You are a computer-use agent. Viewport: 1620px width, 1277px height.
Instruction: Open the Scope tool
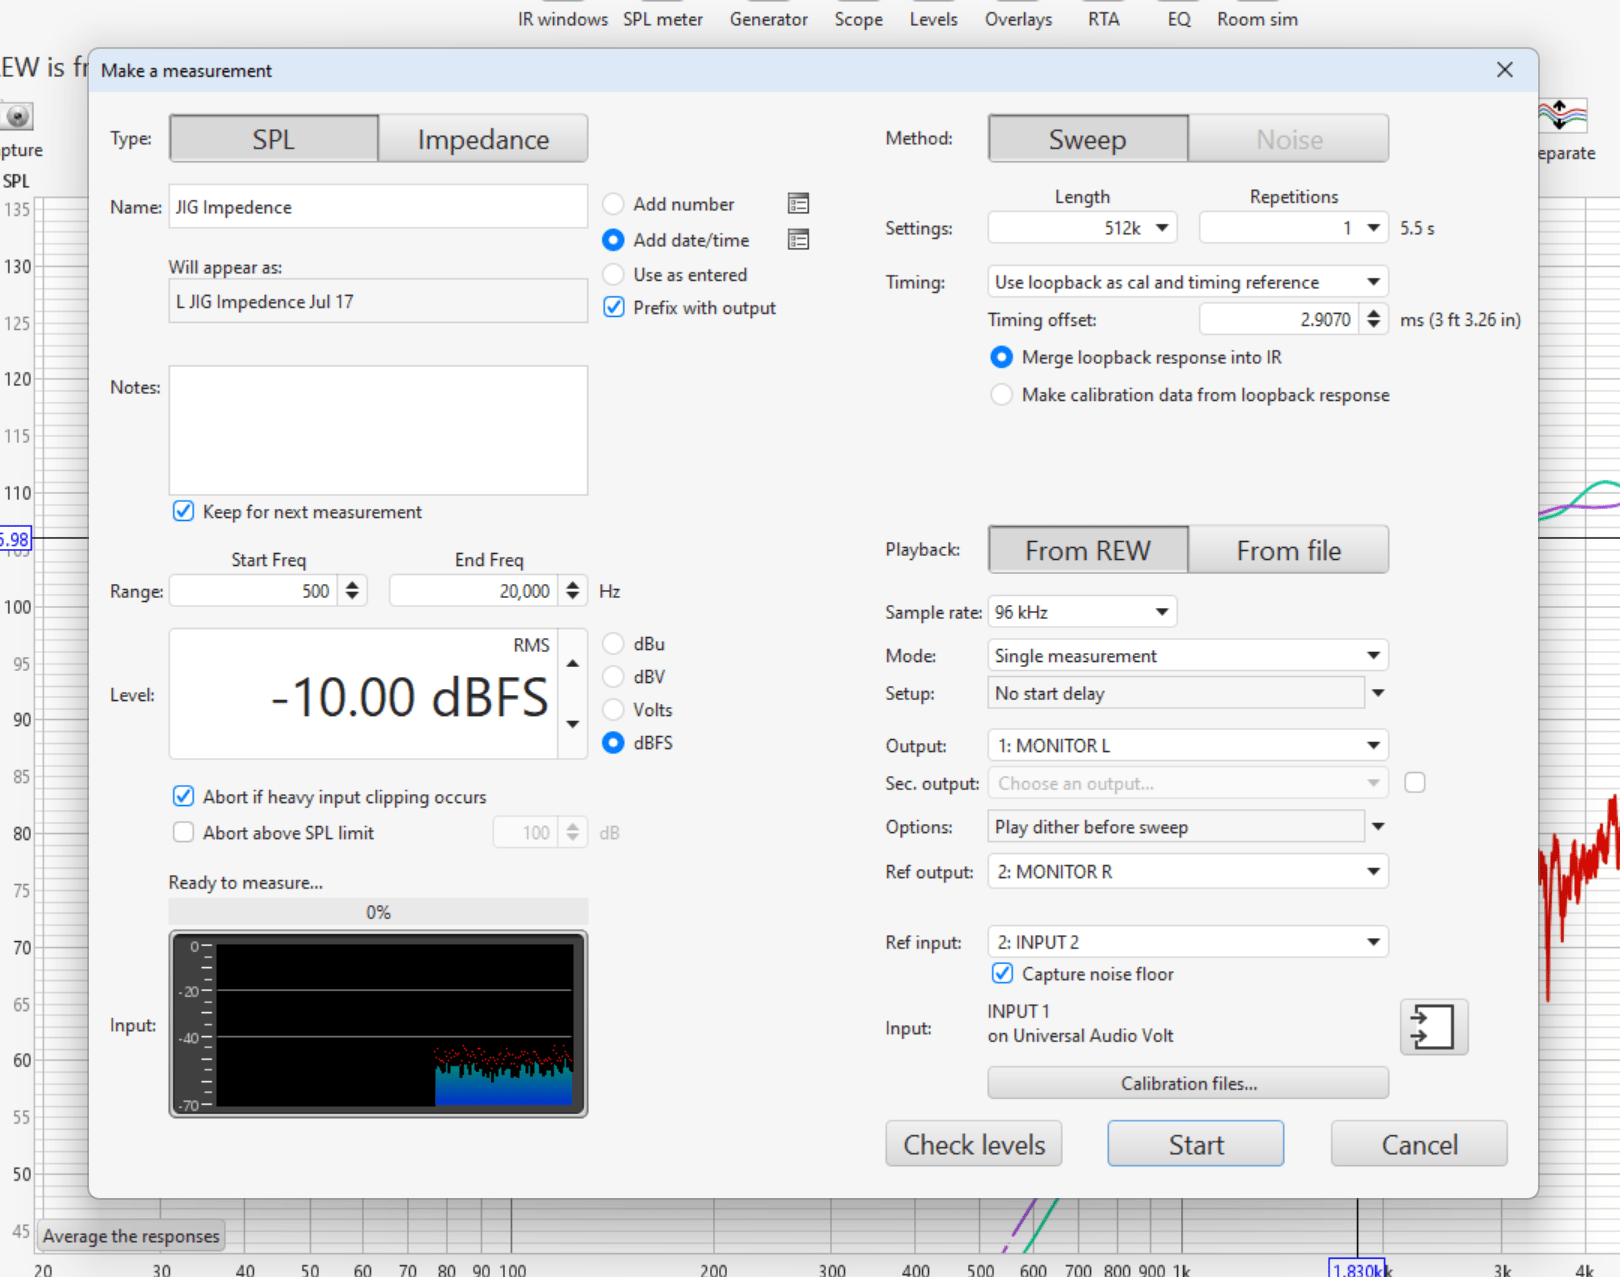click(859, 19)
